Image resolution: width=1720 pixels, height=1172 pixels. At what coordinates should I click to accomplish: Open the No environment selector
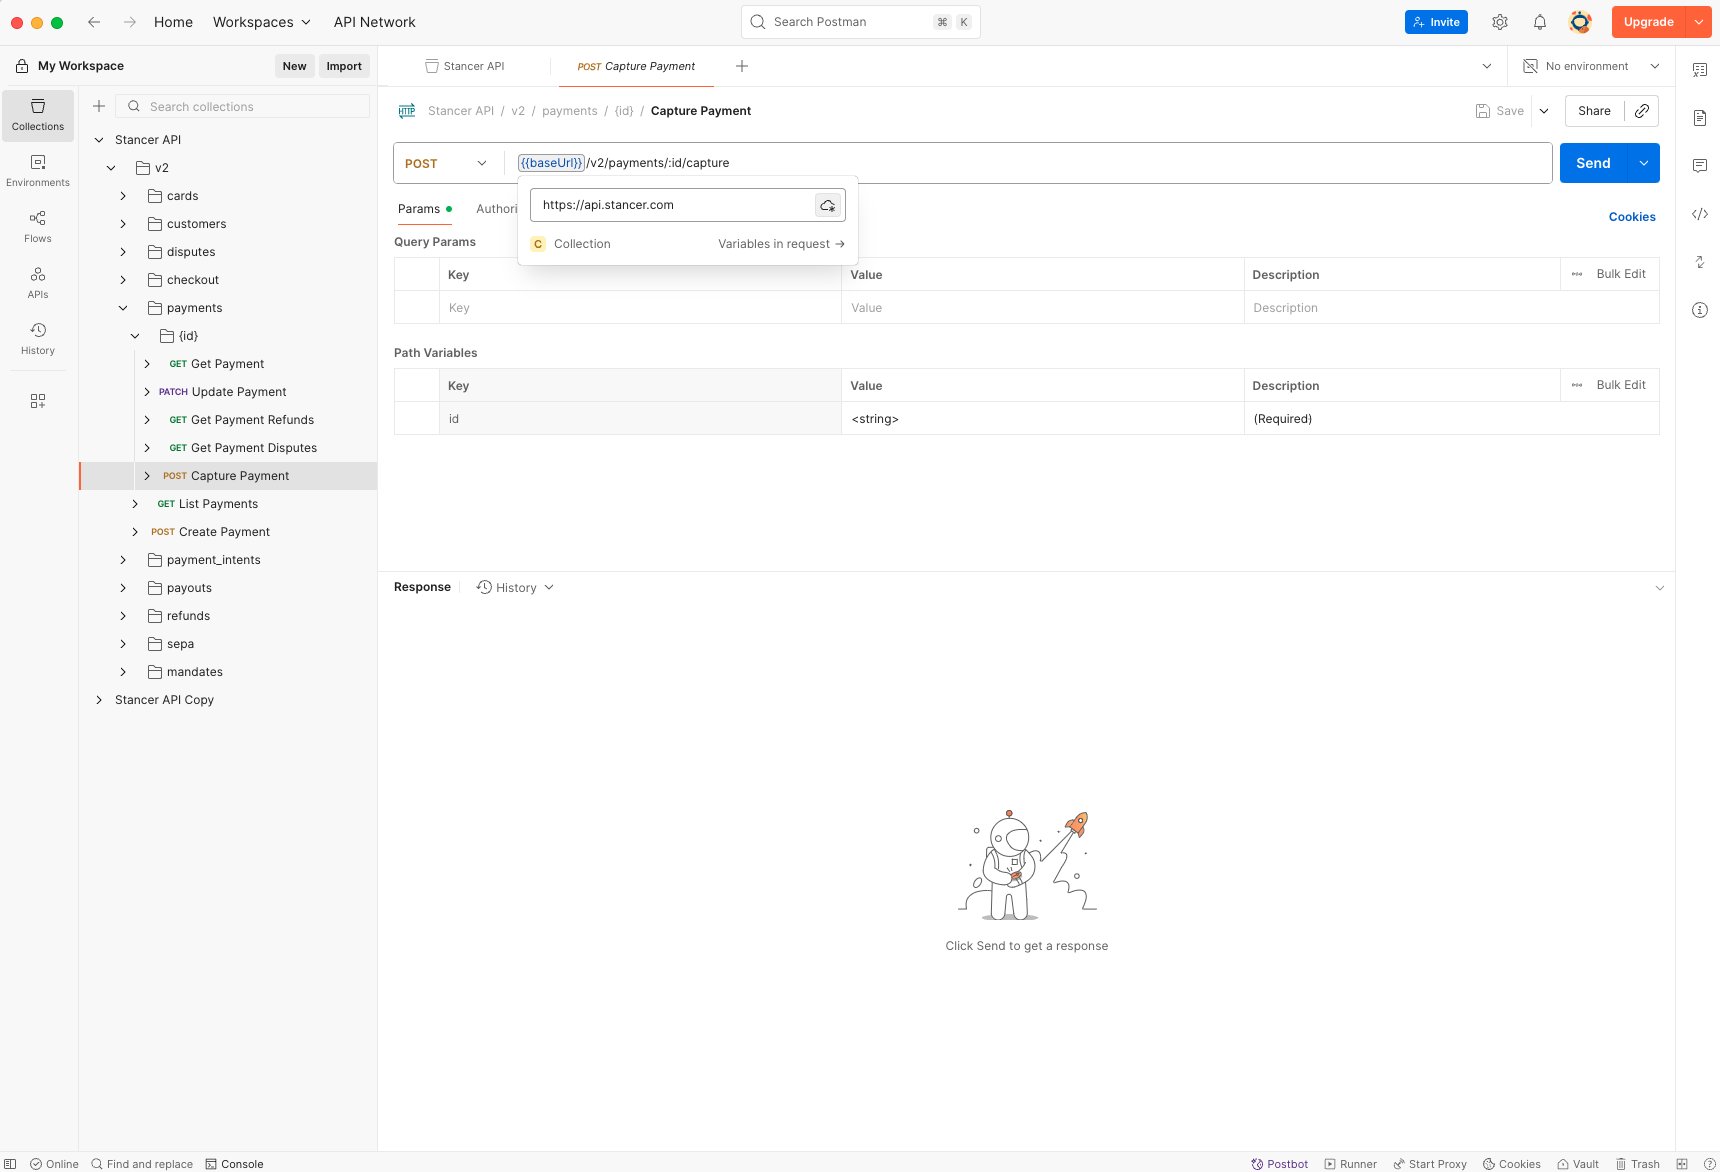[x=1590, y=66]
